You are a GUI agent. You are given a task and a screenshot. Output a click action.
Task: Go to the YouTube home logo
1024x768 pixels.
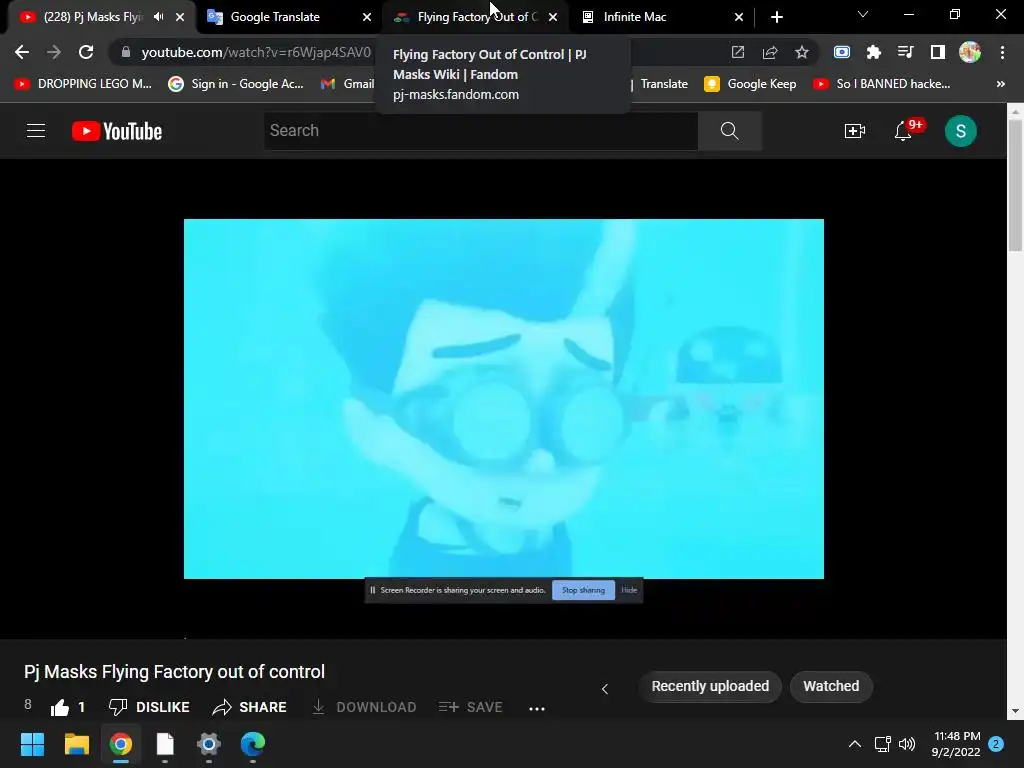pos(117,131)
